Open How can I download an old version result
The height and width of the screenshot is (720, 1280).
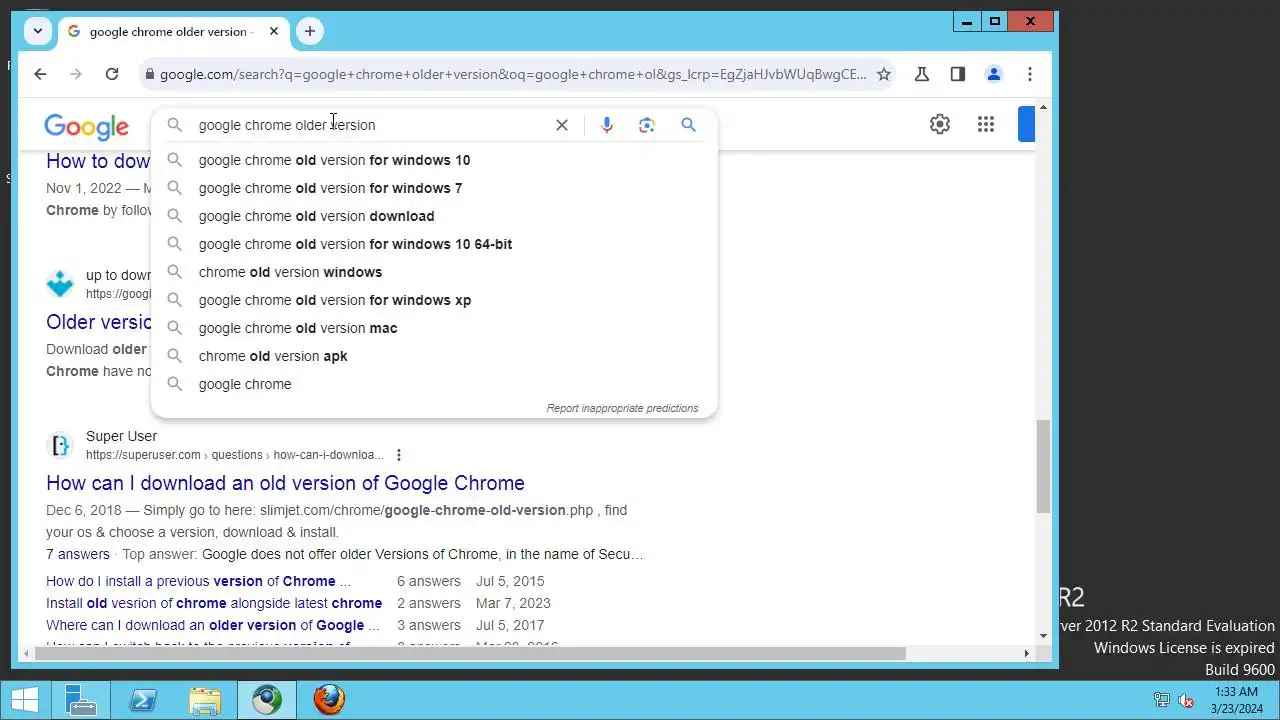pos(285,483)
